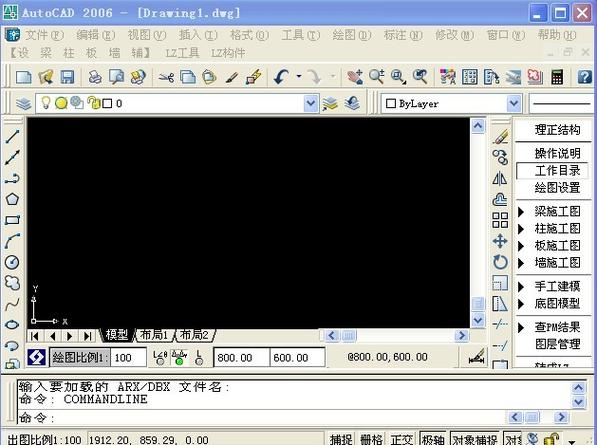Click the Match Properties brush icon
Viewport: 597px width, 445px height.
[231, 77]
